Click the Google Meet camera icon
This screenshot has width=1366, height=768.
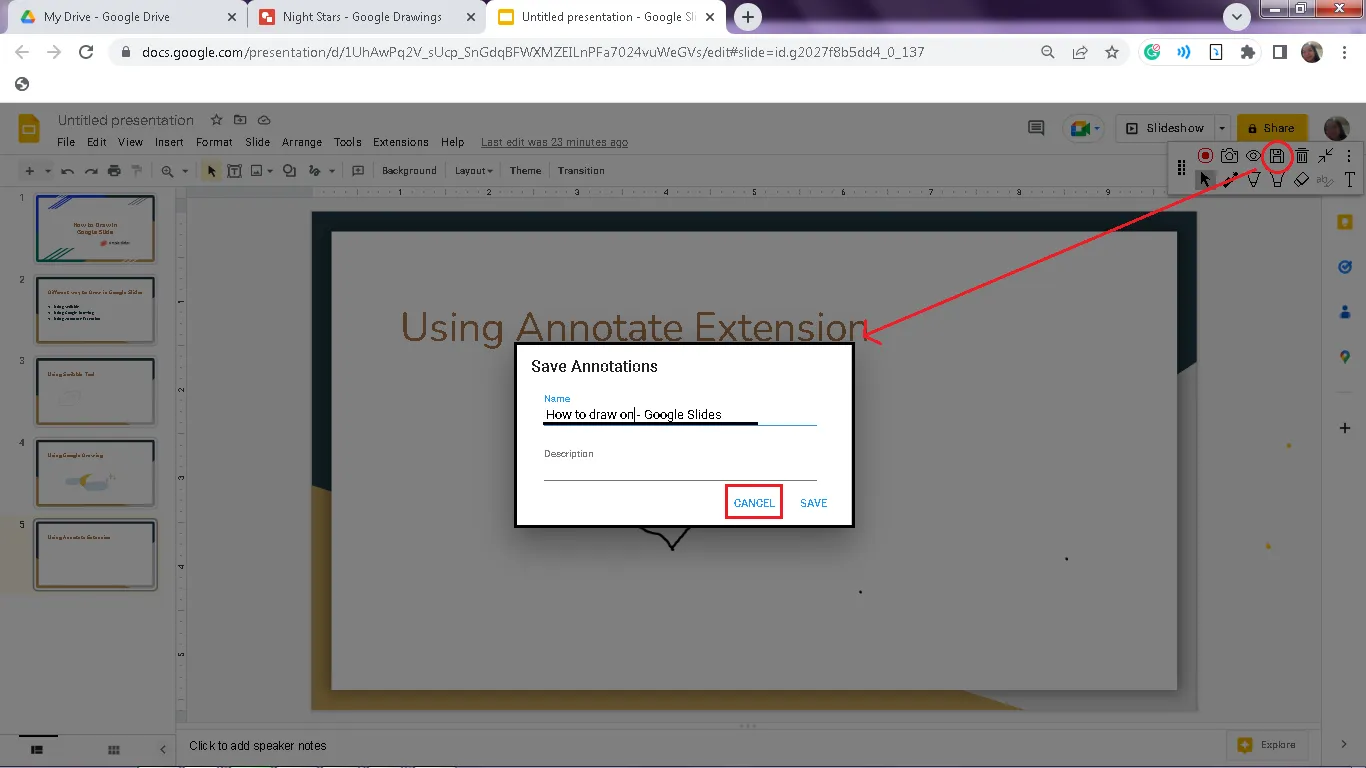click(x=1080, y=129)
